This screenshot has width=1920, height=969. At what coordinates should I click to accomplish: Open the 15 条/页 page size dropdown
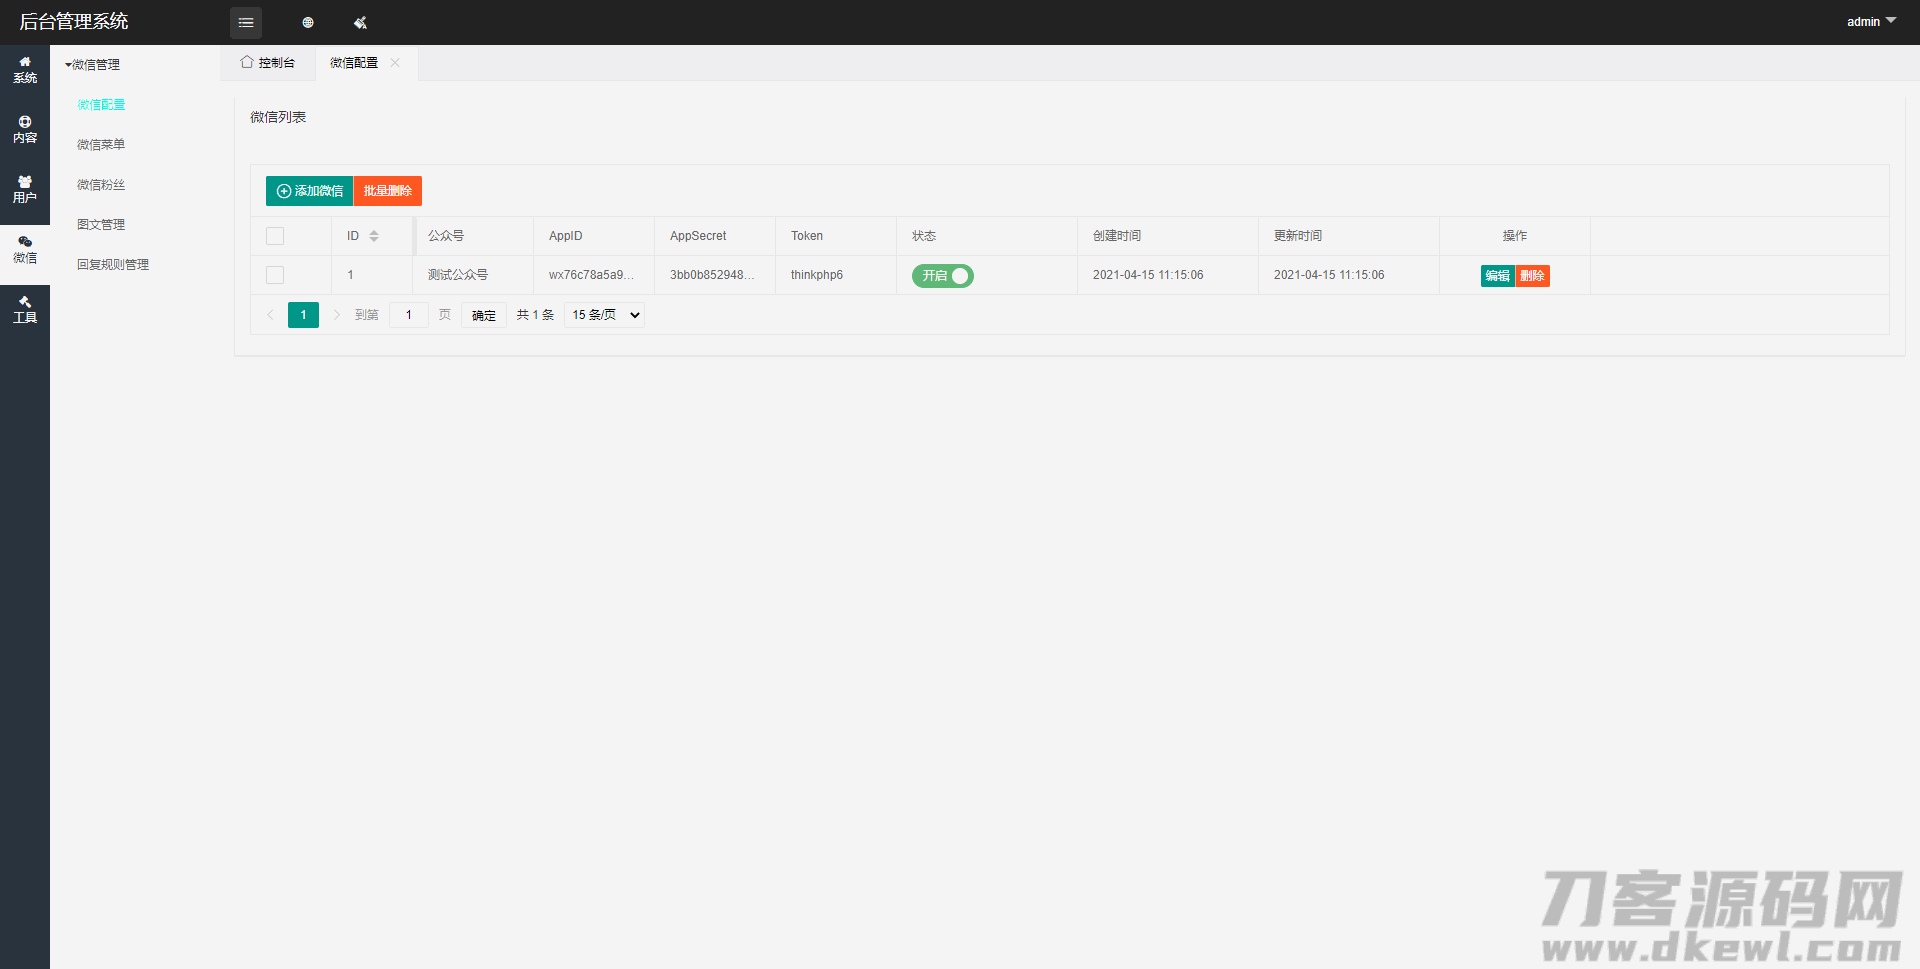(x=605, y=315)
